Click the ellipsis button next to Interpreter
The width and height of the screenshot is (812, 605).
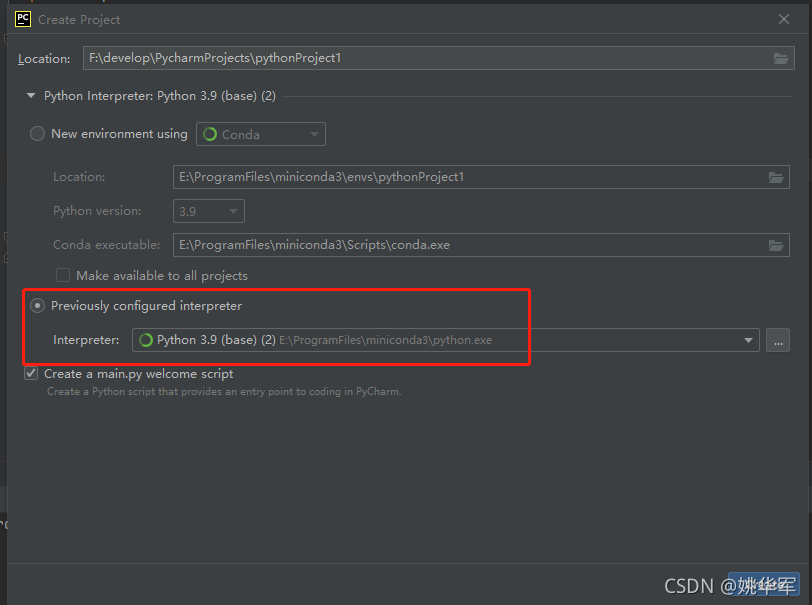coord(778,340)
